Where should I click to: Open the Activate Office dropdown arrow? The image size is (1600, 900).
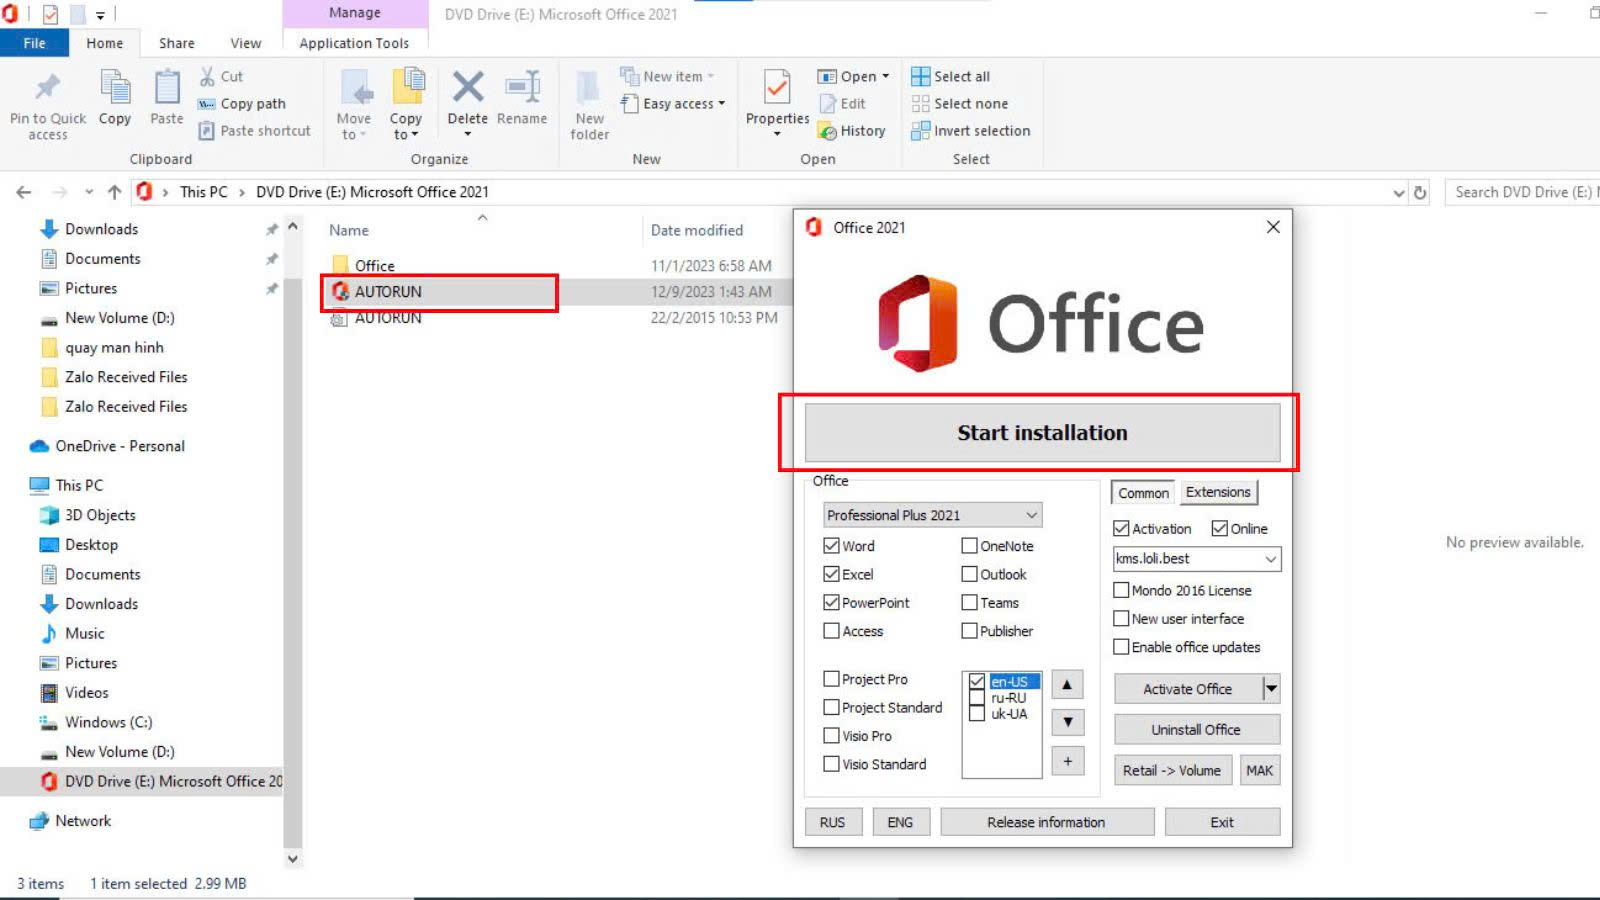(x=1271, y=688)
